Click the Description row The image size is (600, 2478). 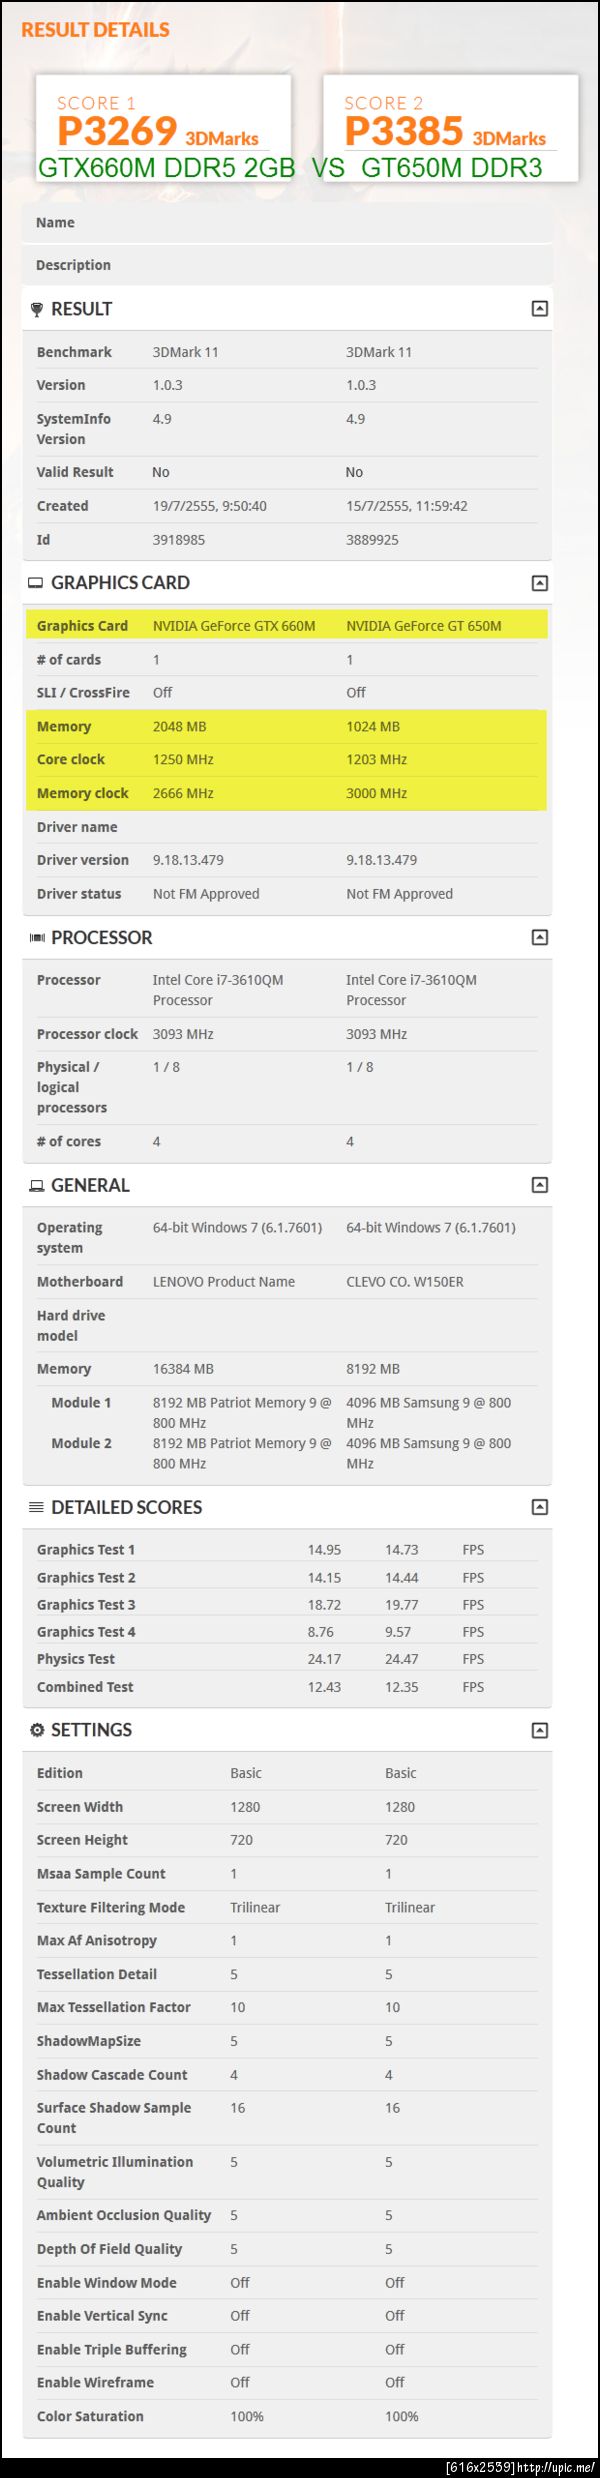(286, 265)
